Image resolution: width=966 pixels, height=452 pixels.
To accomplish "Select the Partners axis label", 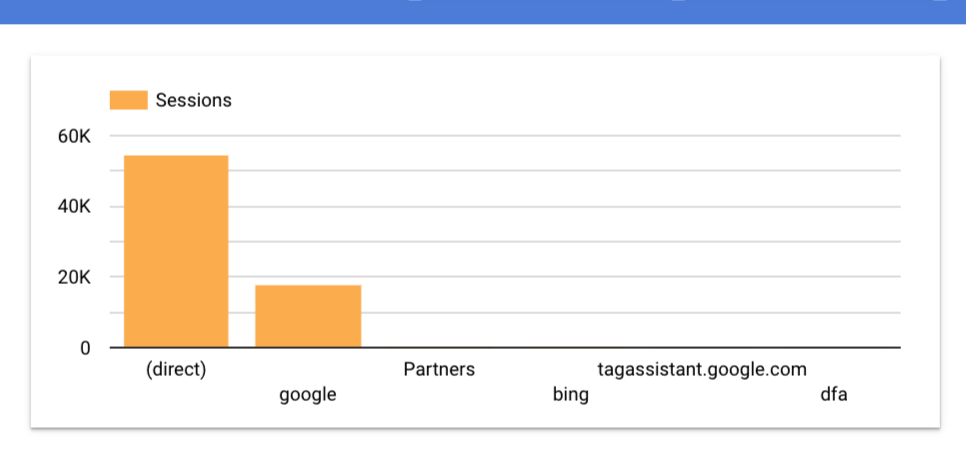I will (439, 369).
